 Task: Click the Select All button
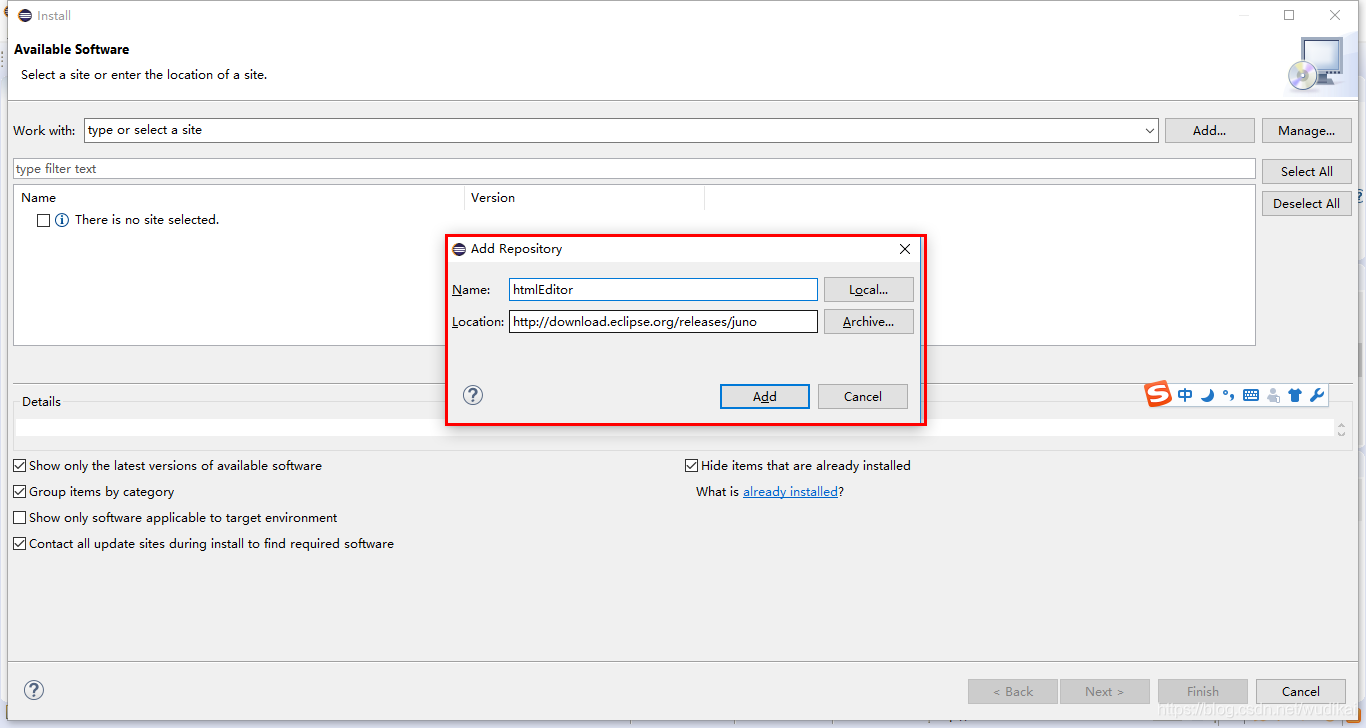[1306, 171]
